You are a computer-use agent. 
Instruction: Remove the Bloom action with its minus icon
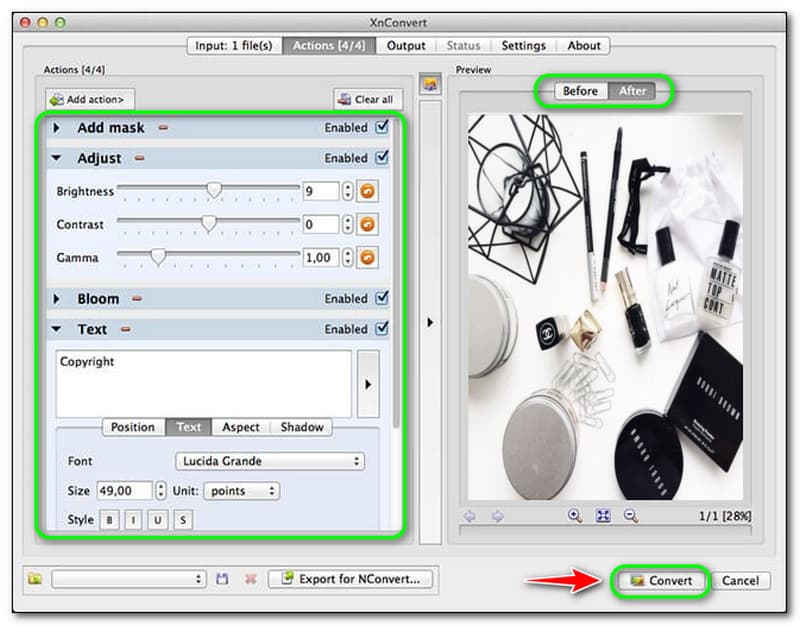pyautogui.click(x=137, y=298)
